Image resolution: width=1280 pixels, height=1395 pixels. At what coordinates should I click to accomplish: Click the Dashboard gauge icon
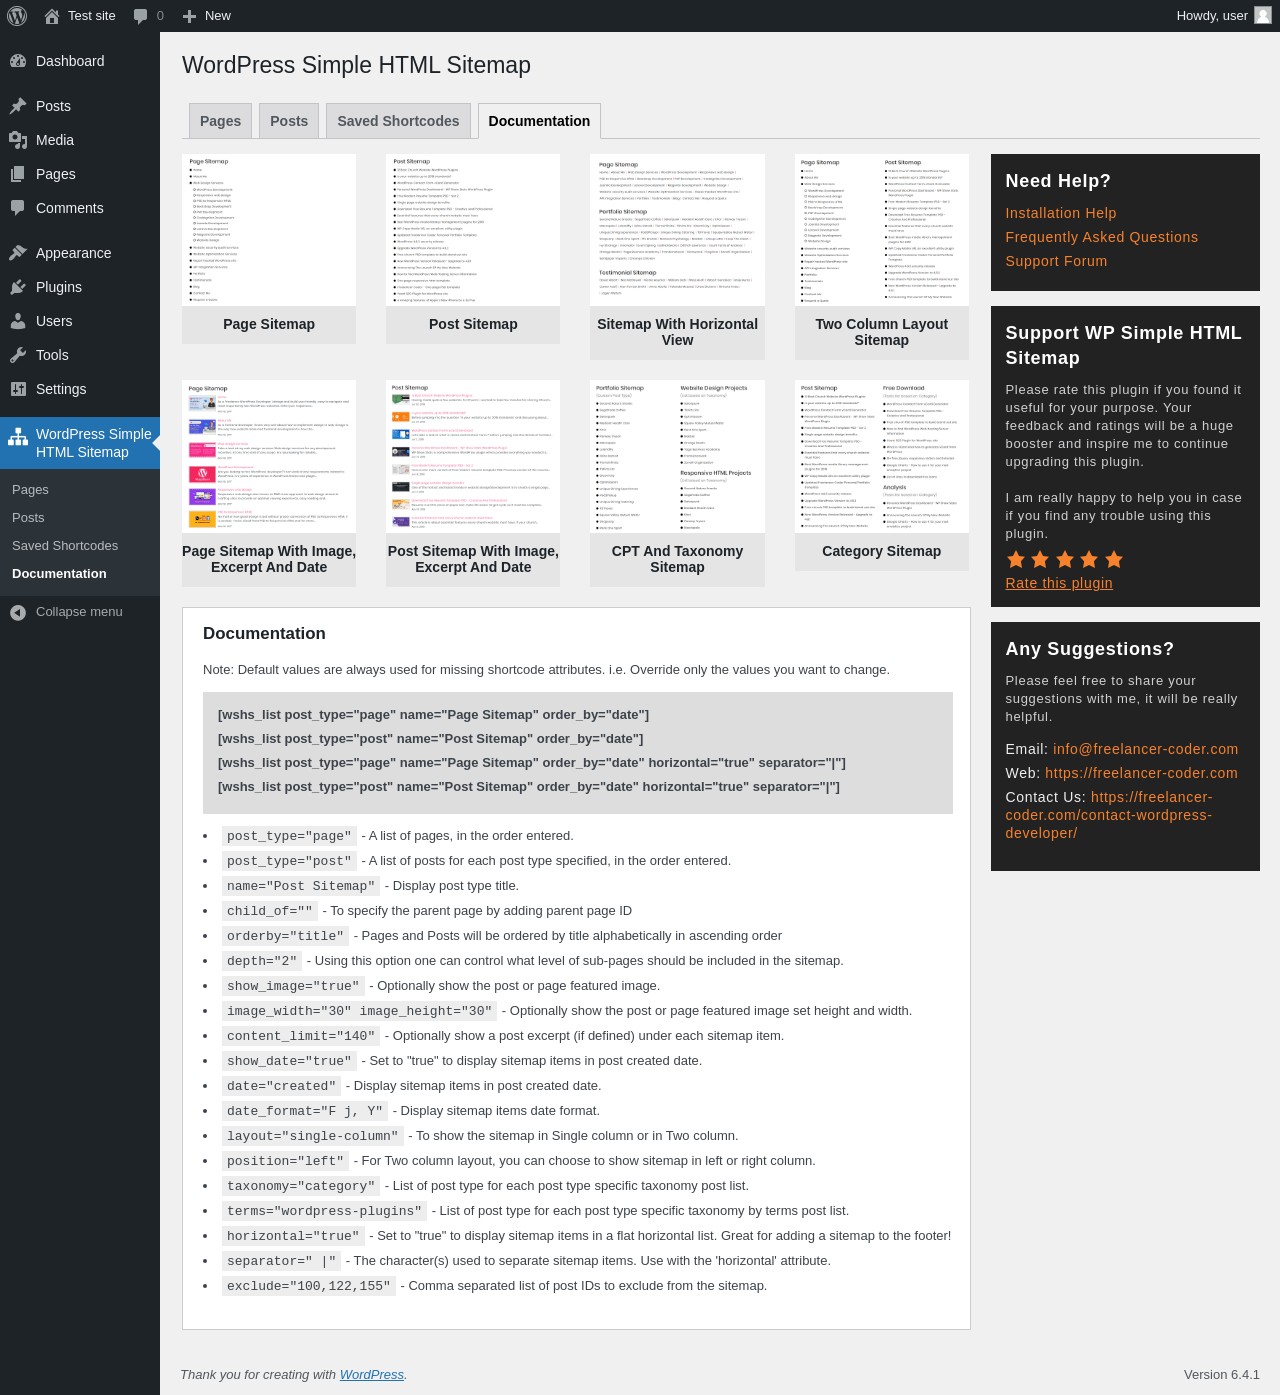(x=18, y=61)
